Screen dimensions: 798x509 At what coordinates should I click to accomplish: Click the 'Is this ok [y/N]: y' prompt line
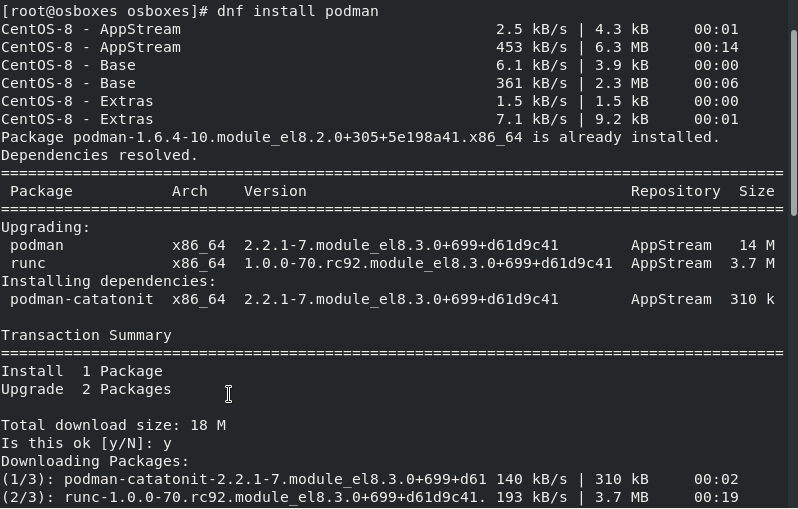87,443
